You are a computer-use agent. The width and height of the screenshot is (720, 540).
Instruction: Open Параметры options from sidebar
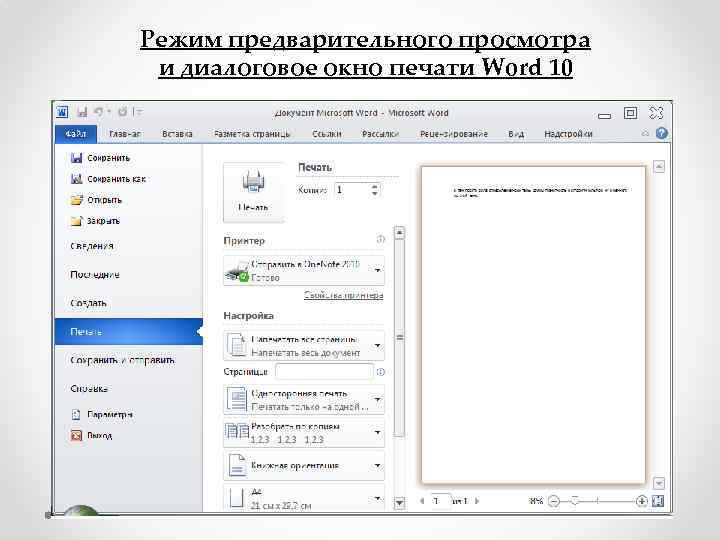(102, 415)
